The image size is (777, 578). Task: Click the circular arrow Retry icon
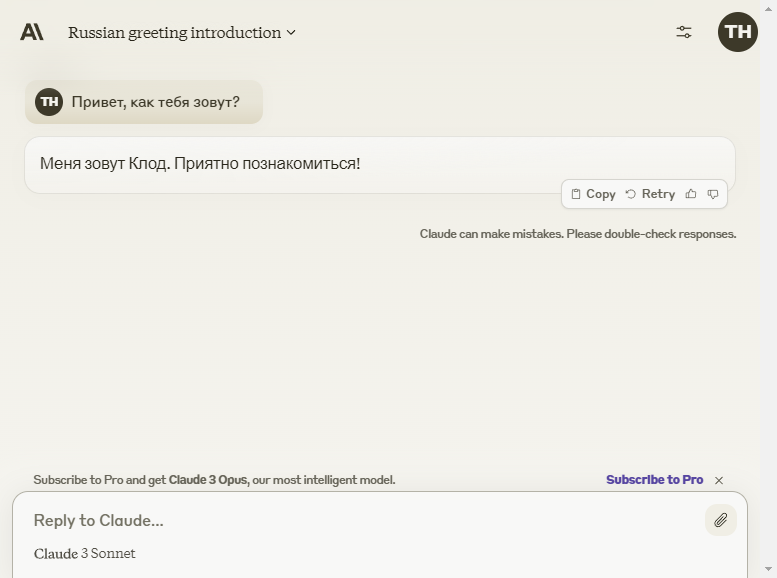coord(630,194)
